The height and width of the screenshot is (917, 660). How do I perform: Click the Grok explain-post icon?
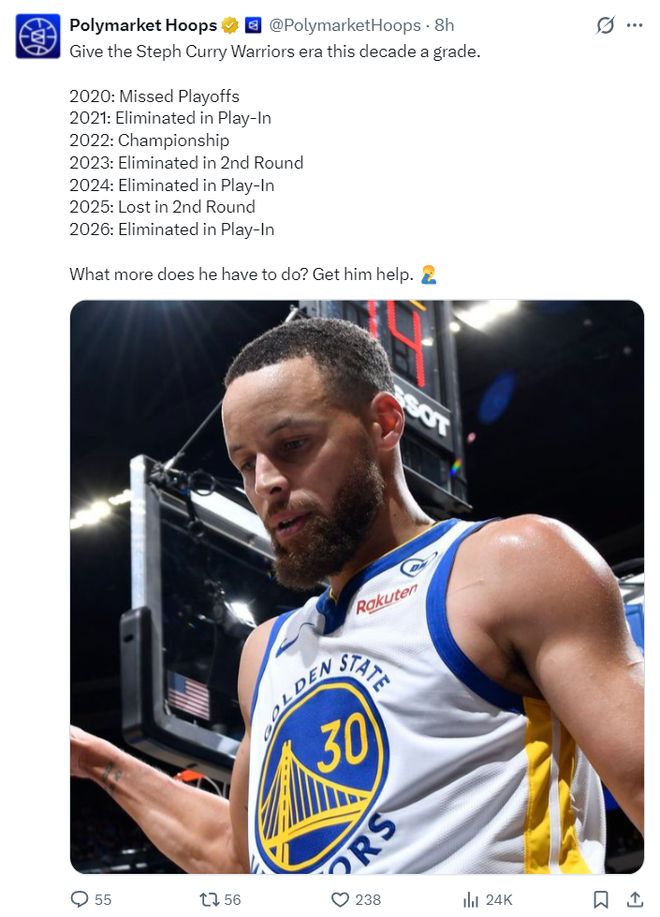point(605,26)
